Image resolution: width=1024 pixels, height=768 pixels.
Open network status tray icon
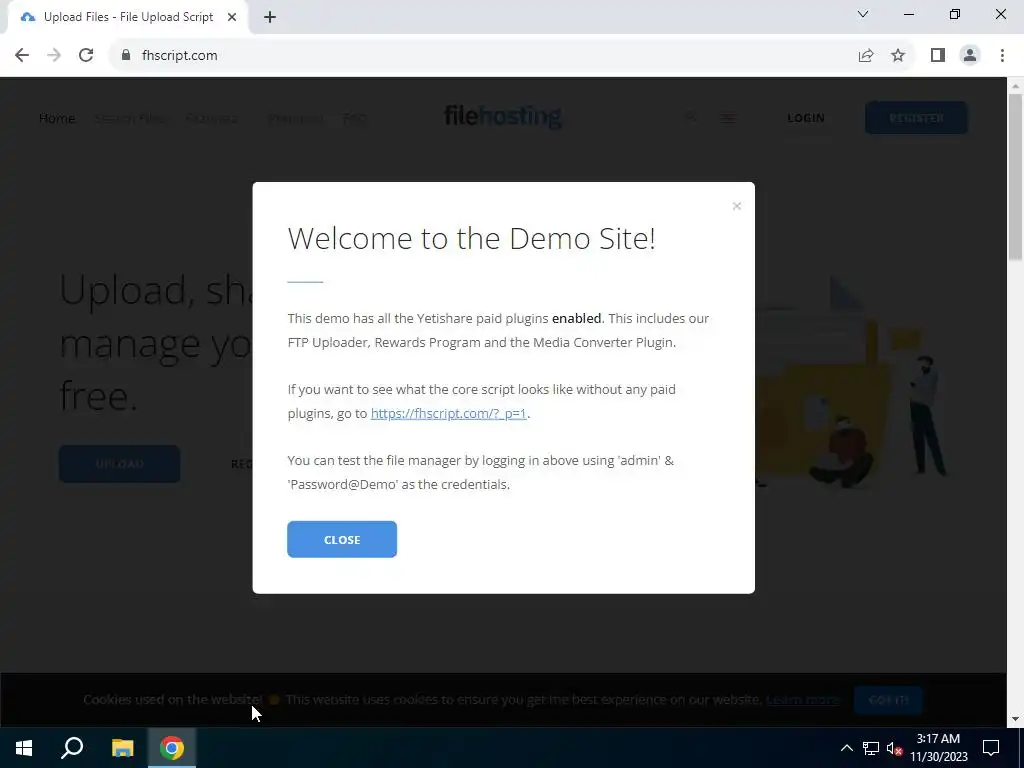(871, 748)
